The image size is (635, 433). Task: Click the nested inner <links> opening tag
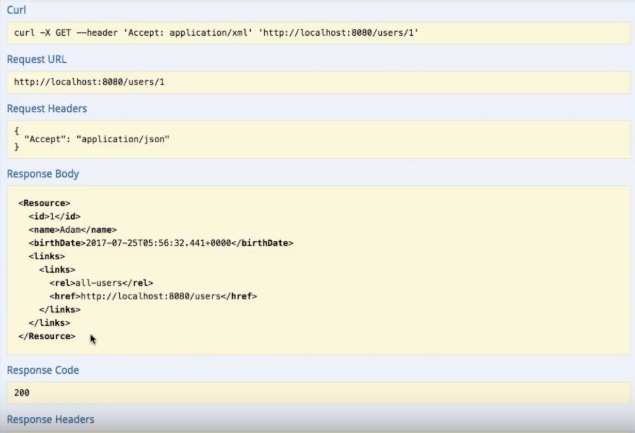(57, 270)
